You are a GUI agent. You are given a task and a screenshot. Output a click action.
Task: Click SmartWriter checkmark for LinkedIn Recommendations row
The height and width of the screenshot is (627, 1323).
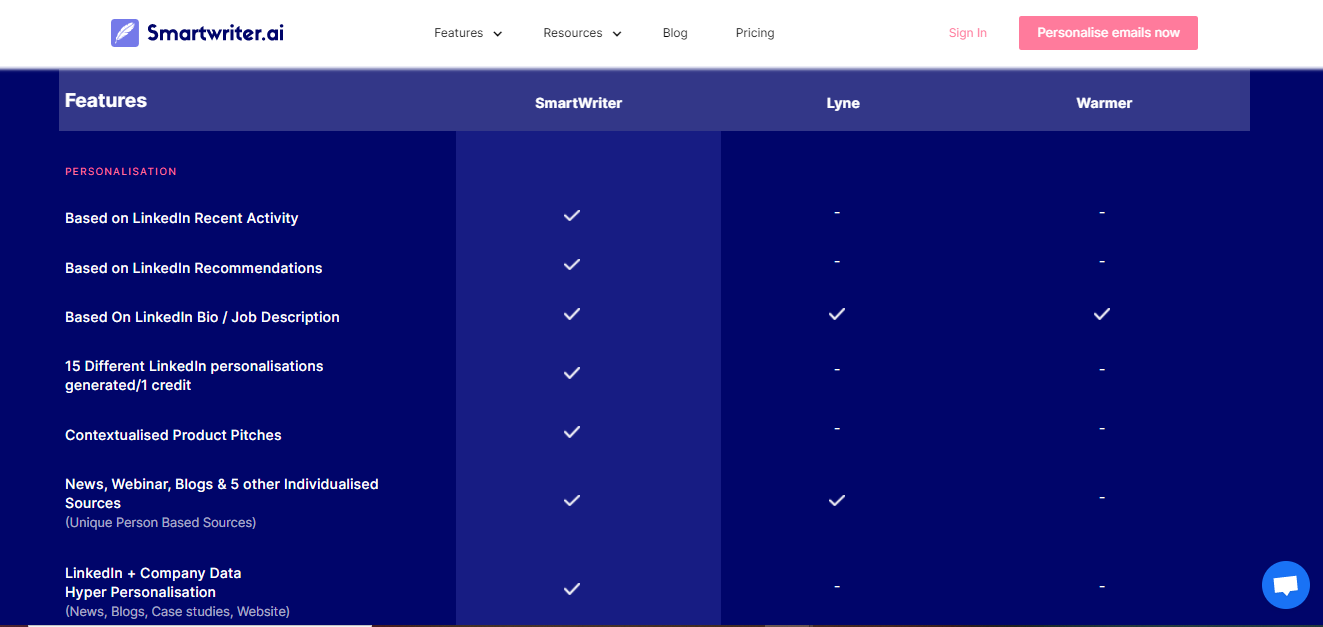(572, 265)
